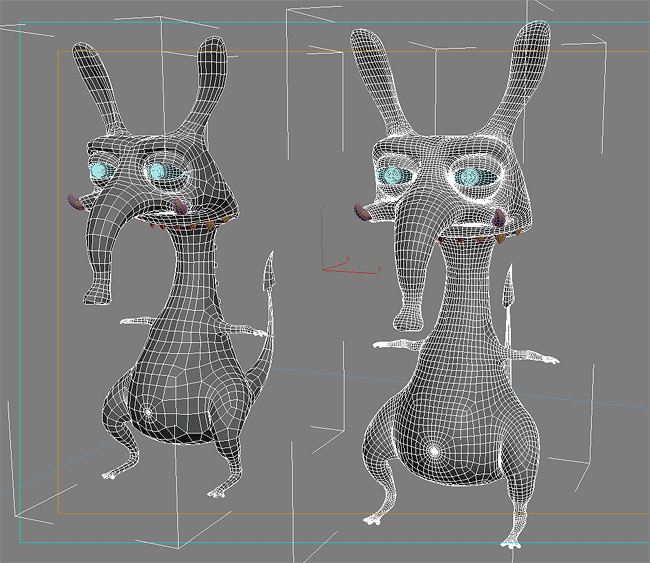Click the right model's right foot
The height and width of the screenshot is (563, 650).
click(x=510, y=541)
